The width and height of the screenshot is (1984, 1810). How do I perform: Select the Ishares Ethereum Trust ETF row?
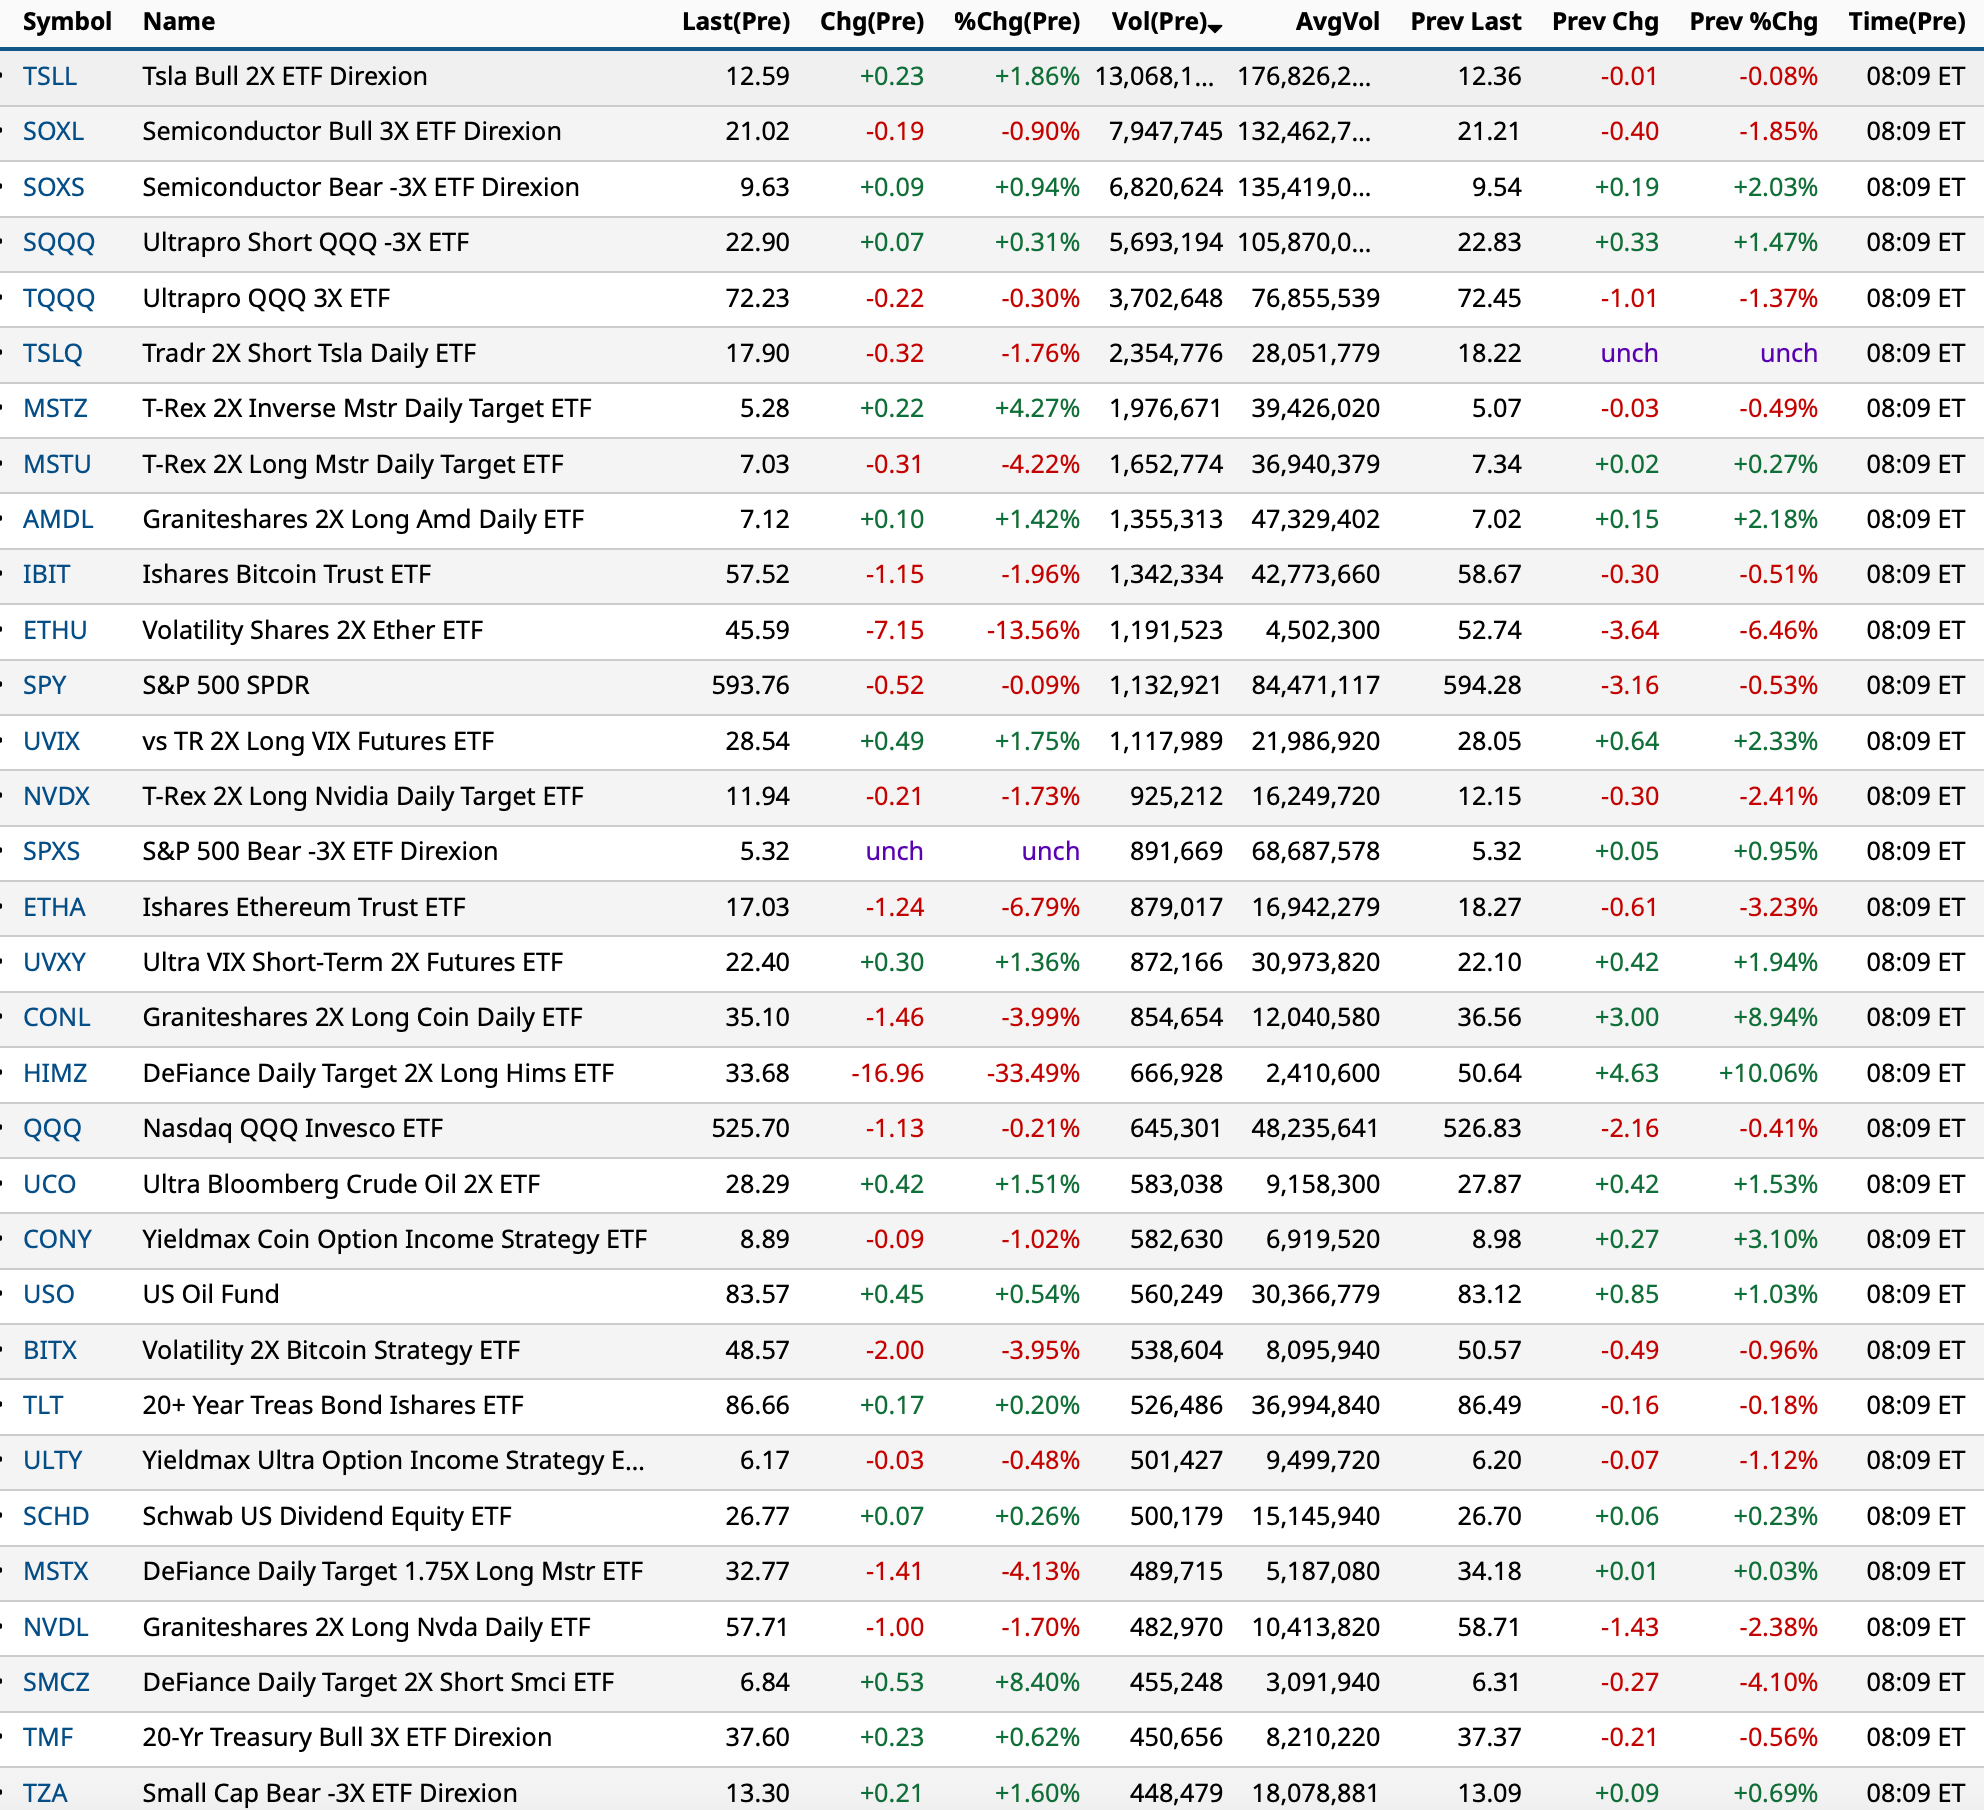(304, 908)
